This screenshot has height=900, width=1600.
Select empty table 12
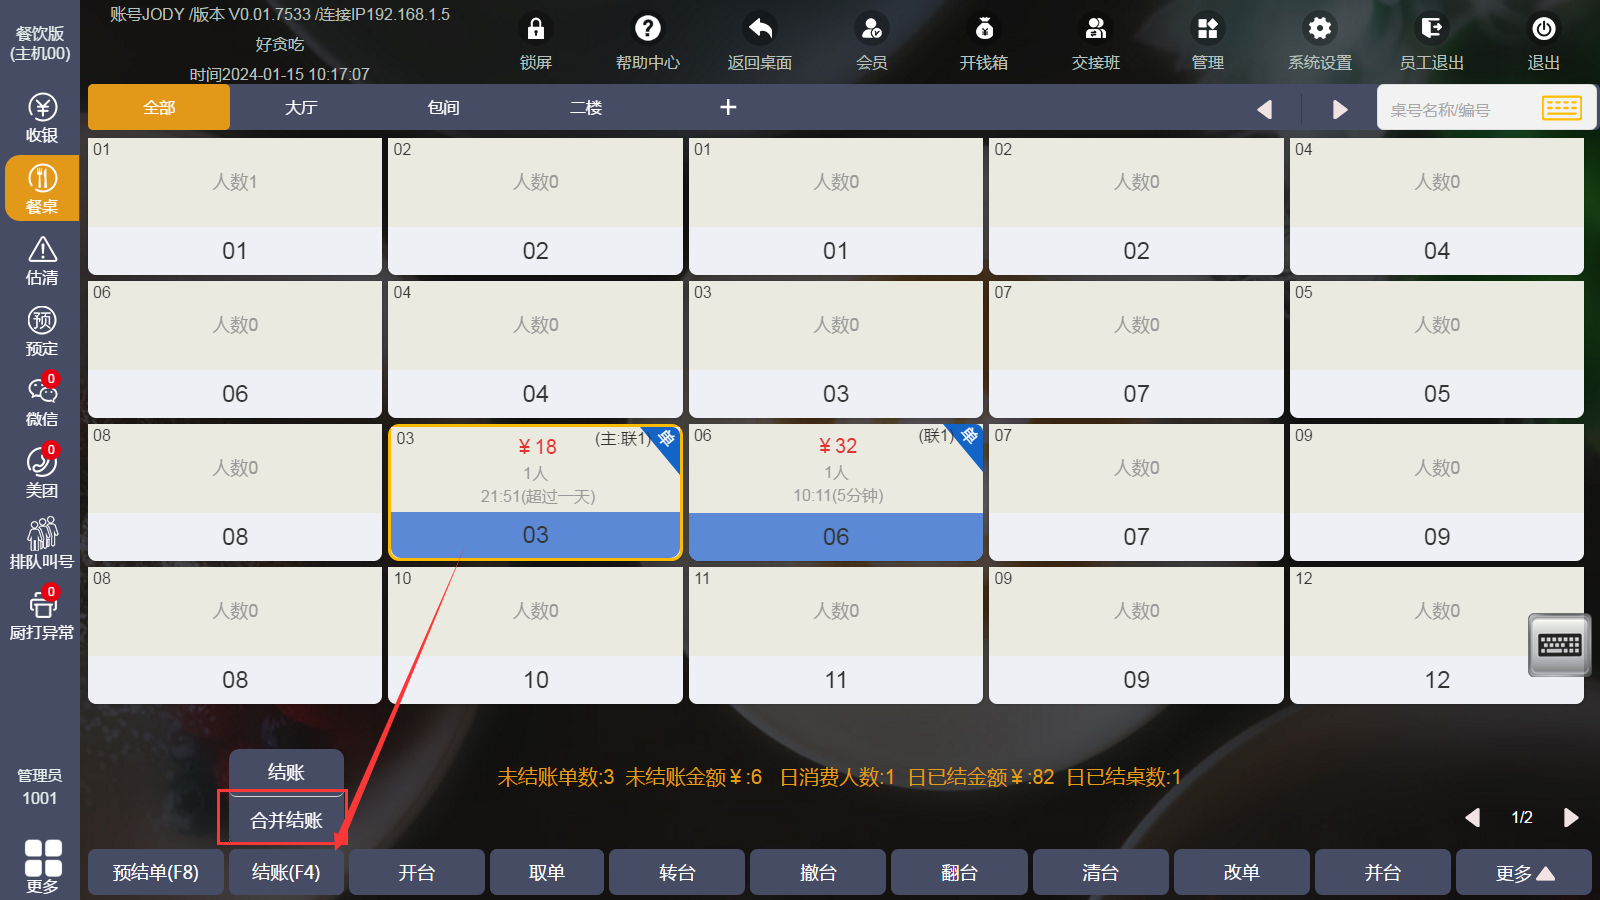pos(1437,635)
